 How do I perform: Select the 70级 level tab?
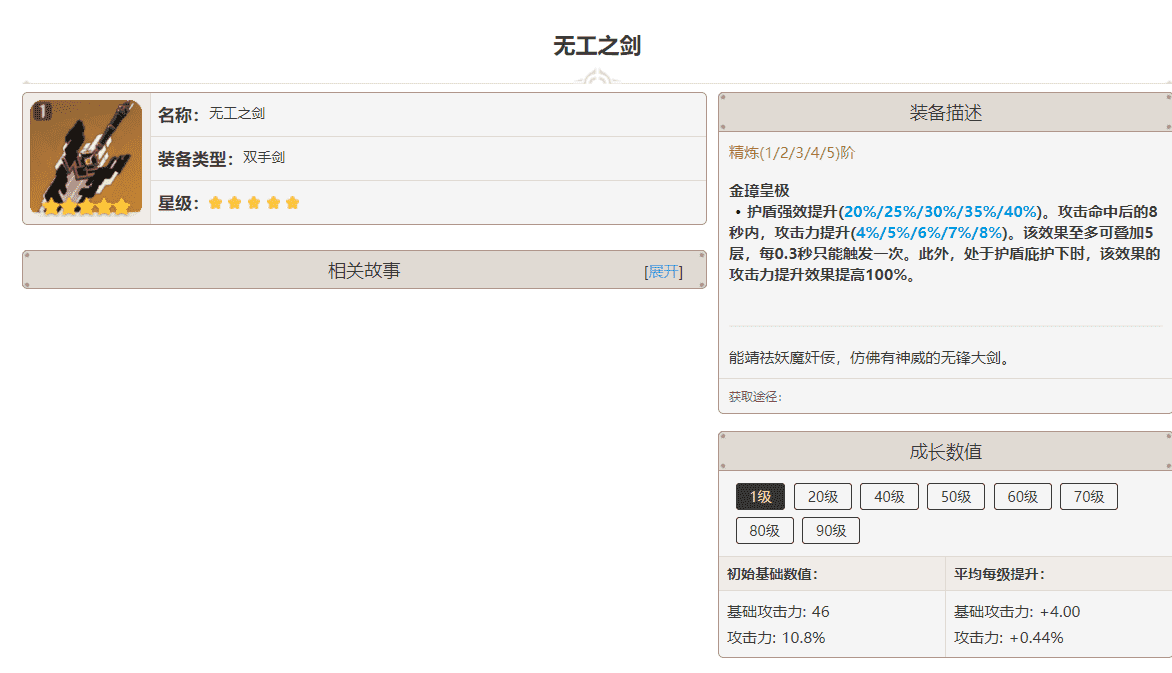pyautogui.click(x=1089, y=497)
